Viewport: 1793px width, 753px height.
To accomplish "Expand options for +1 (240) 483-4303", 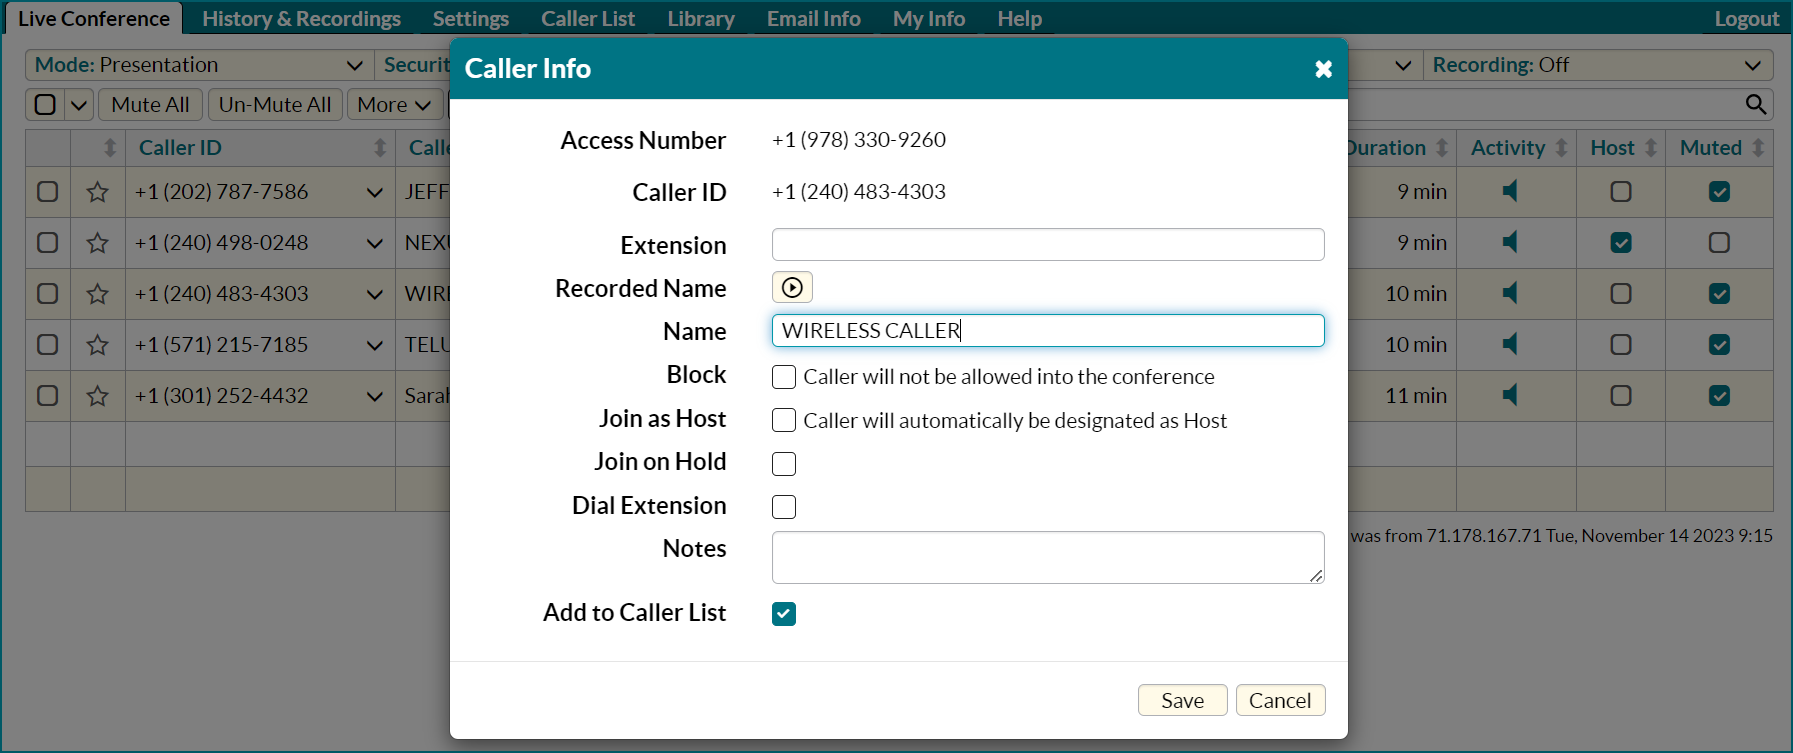I will [375, 294].
